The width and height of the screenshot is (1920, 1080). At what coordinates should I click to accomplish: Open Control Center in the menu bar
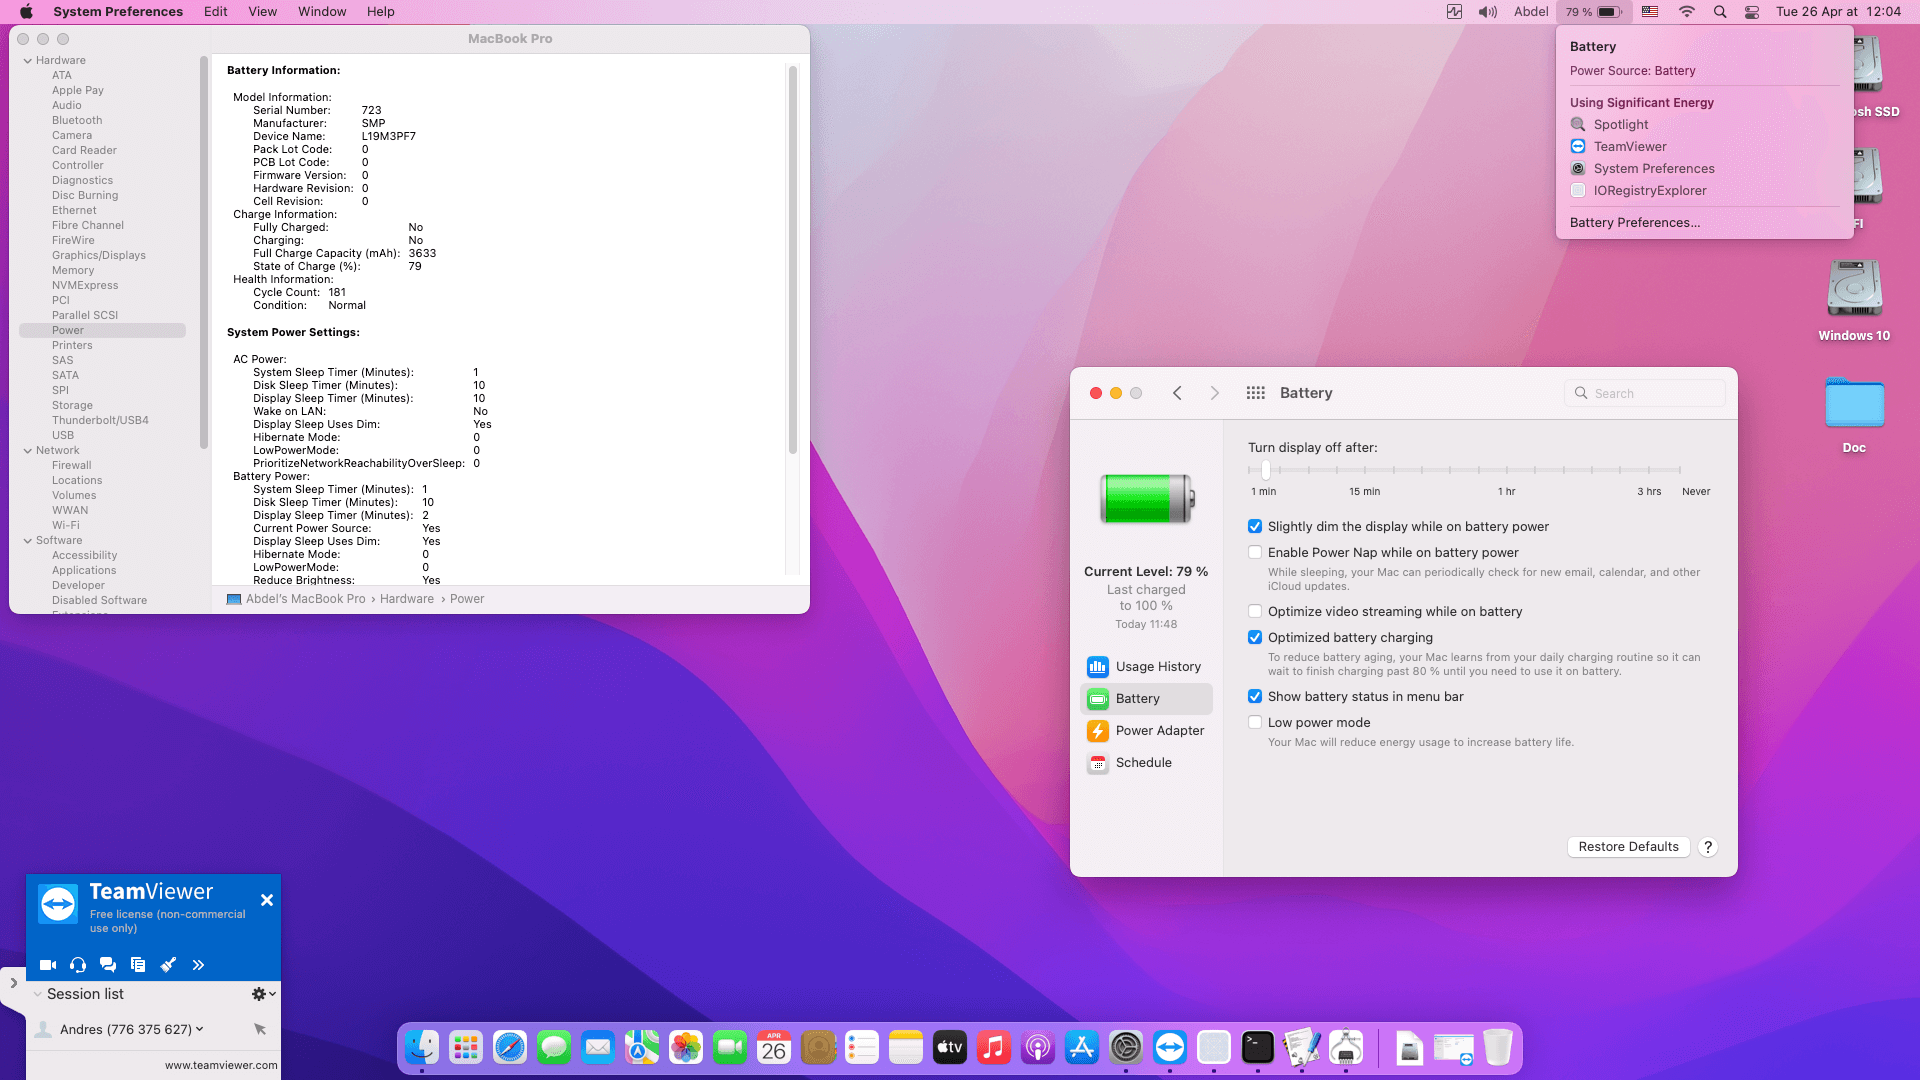[1752, 12]
